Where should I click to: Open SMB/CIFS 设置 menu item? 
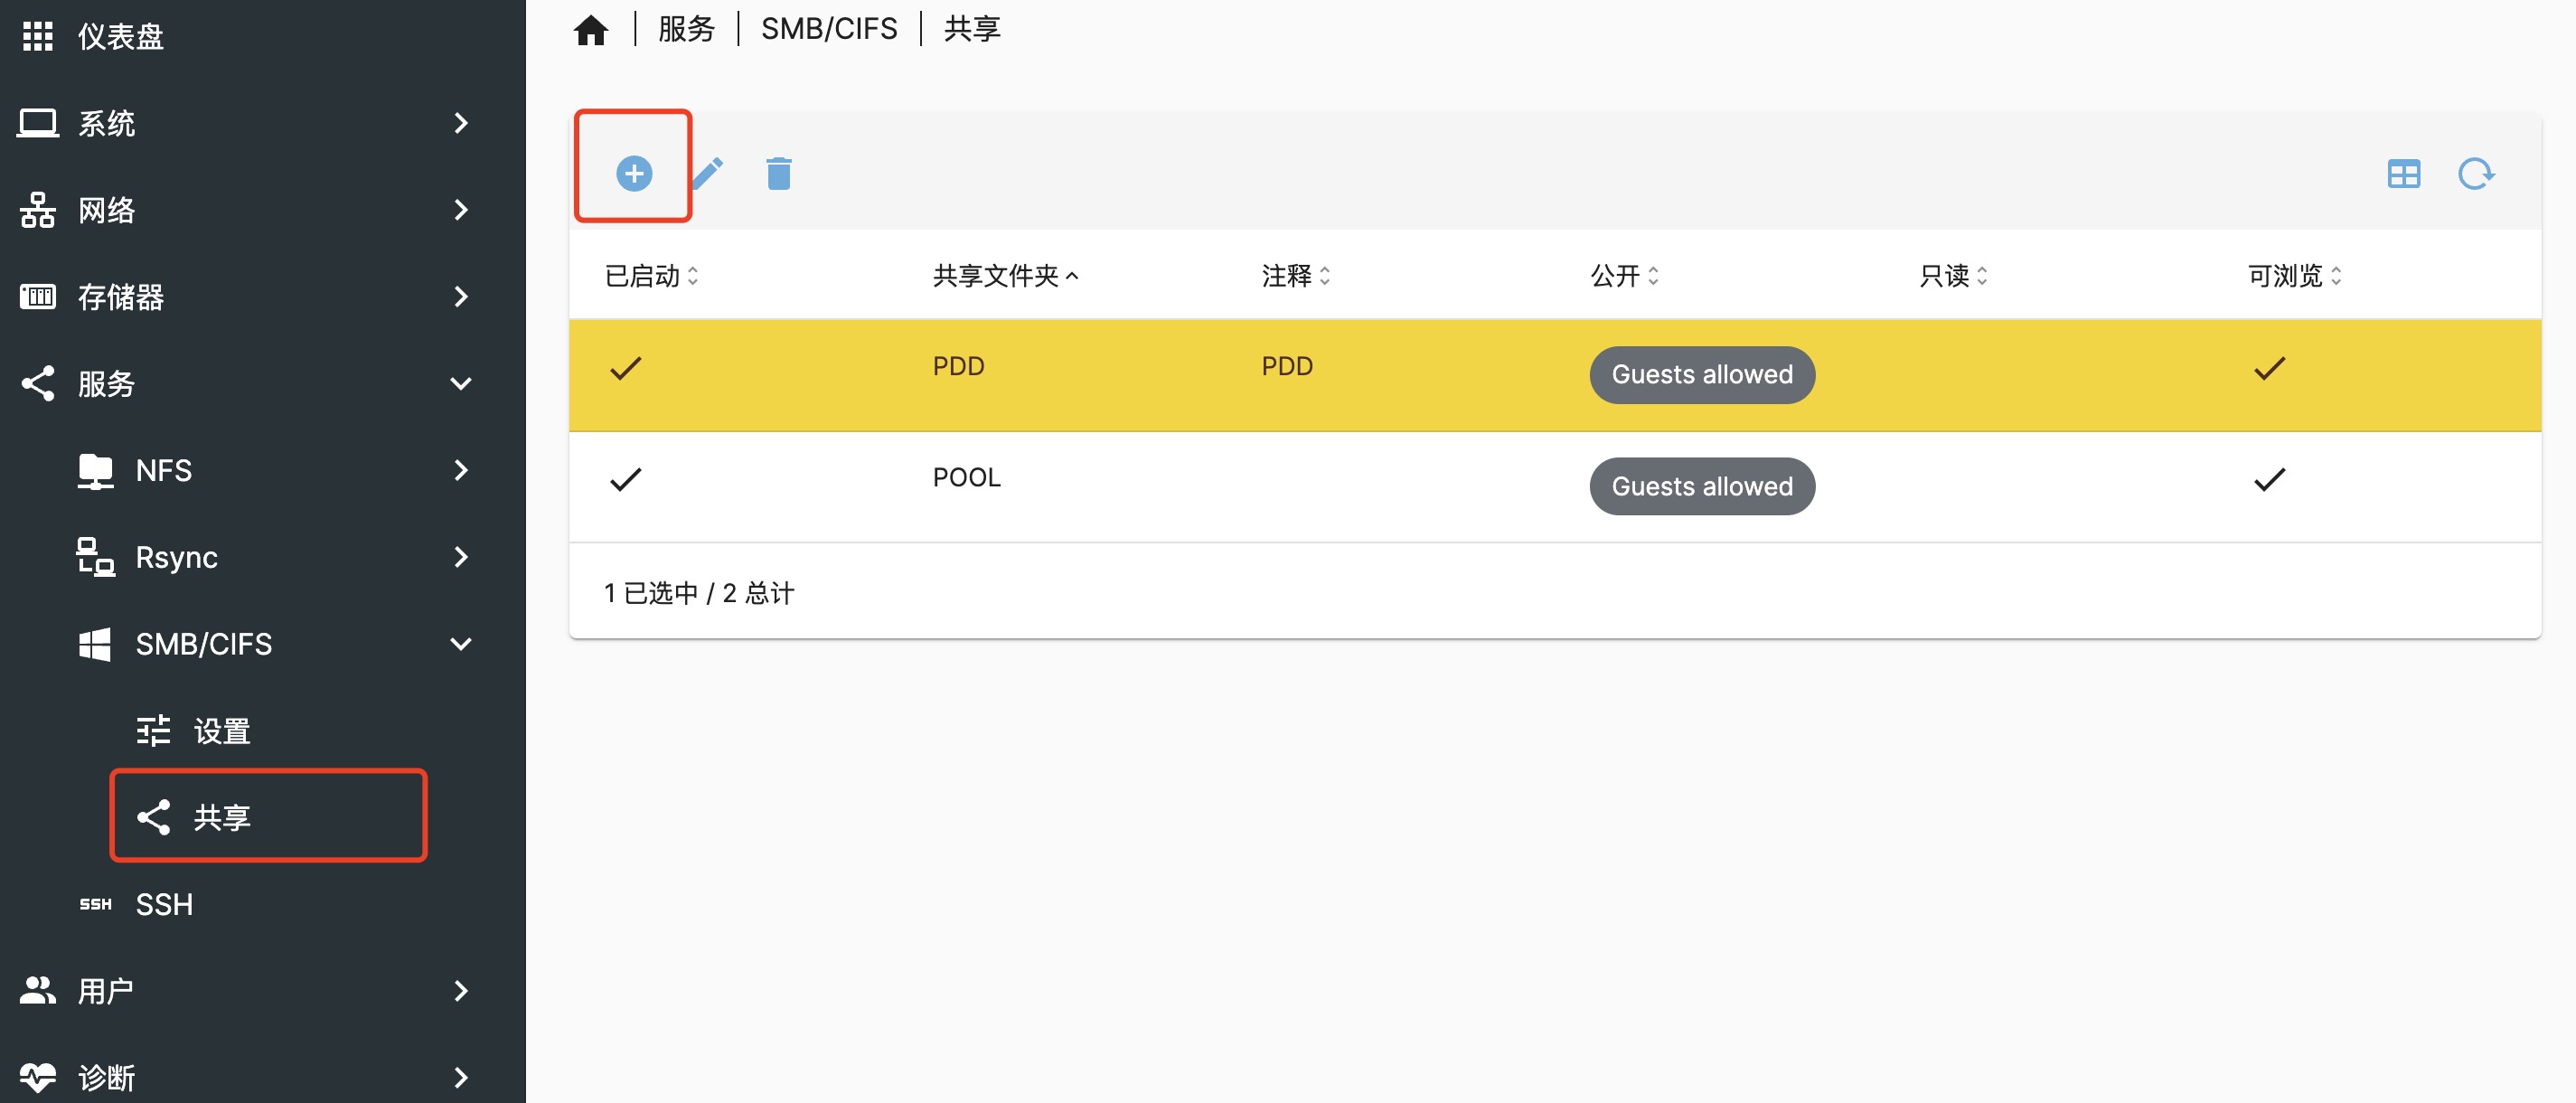pos(222,731)
